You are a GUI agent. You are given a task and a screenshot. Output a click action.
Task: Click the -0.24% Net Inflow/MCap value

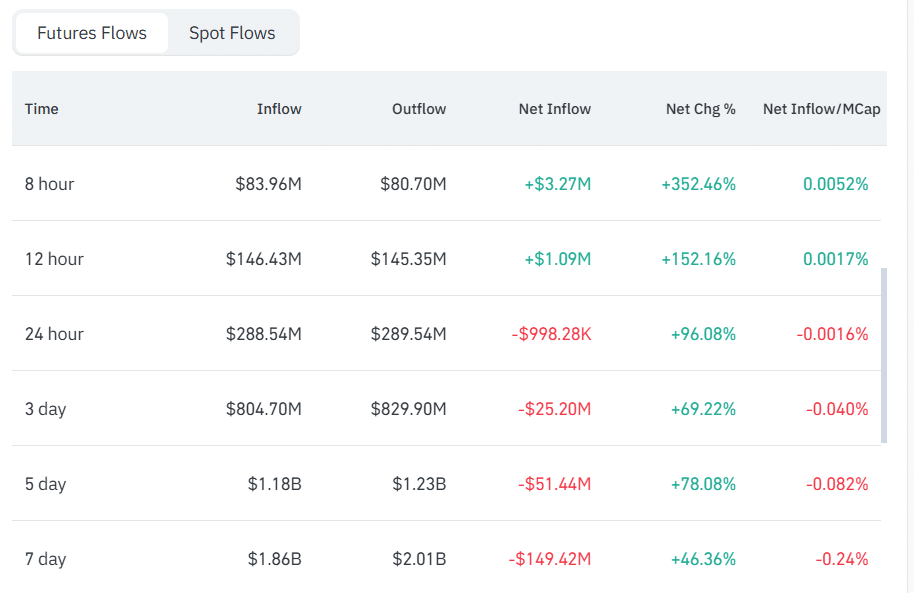point(842,559)
